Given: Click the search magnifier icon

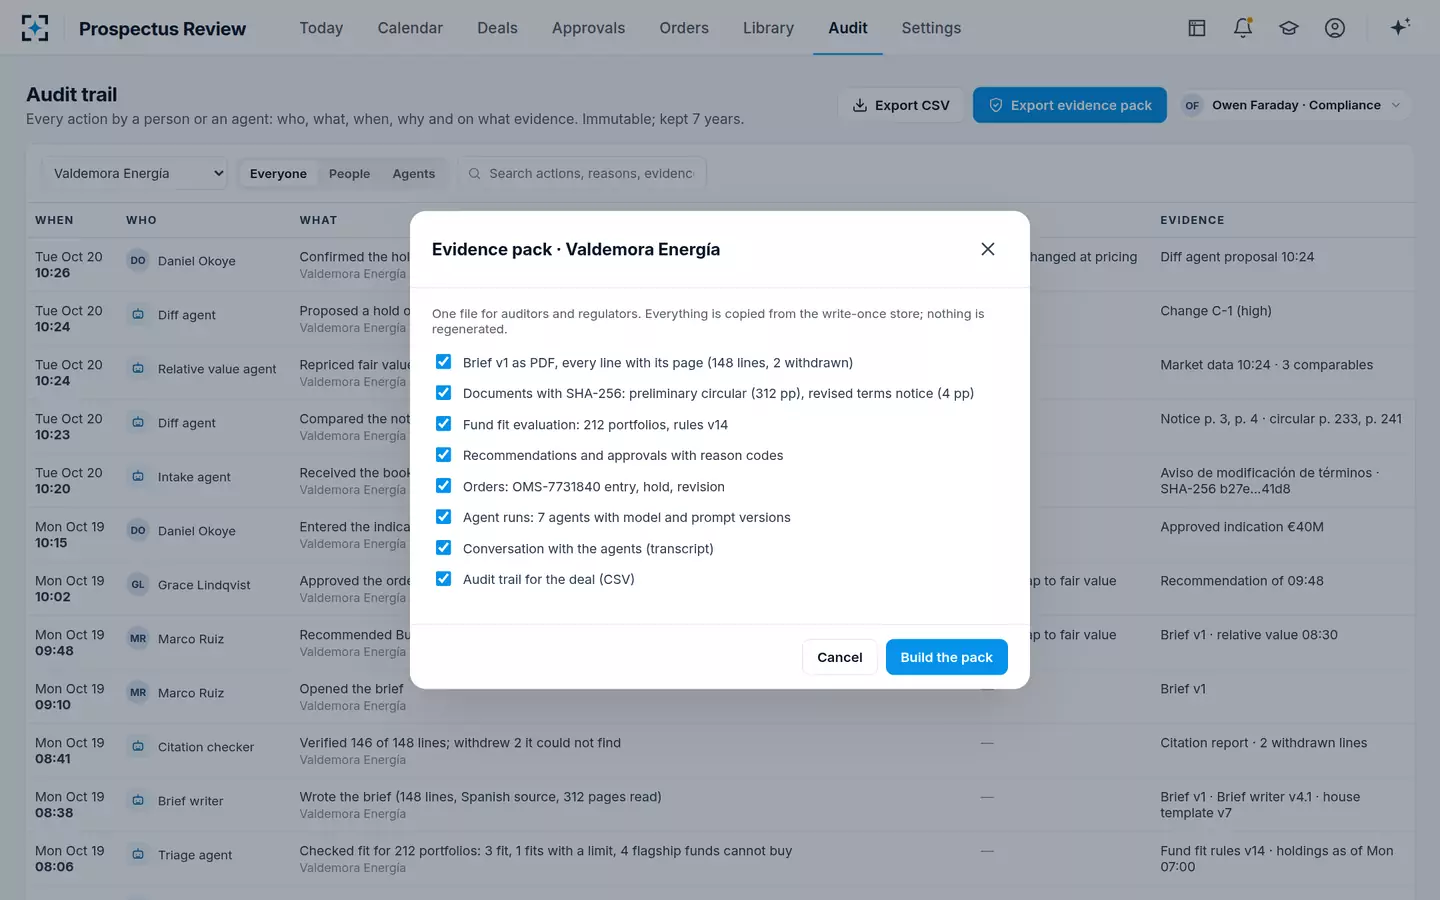Looking at the screenshot, I should point(475,173).
